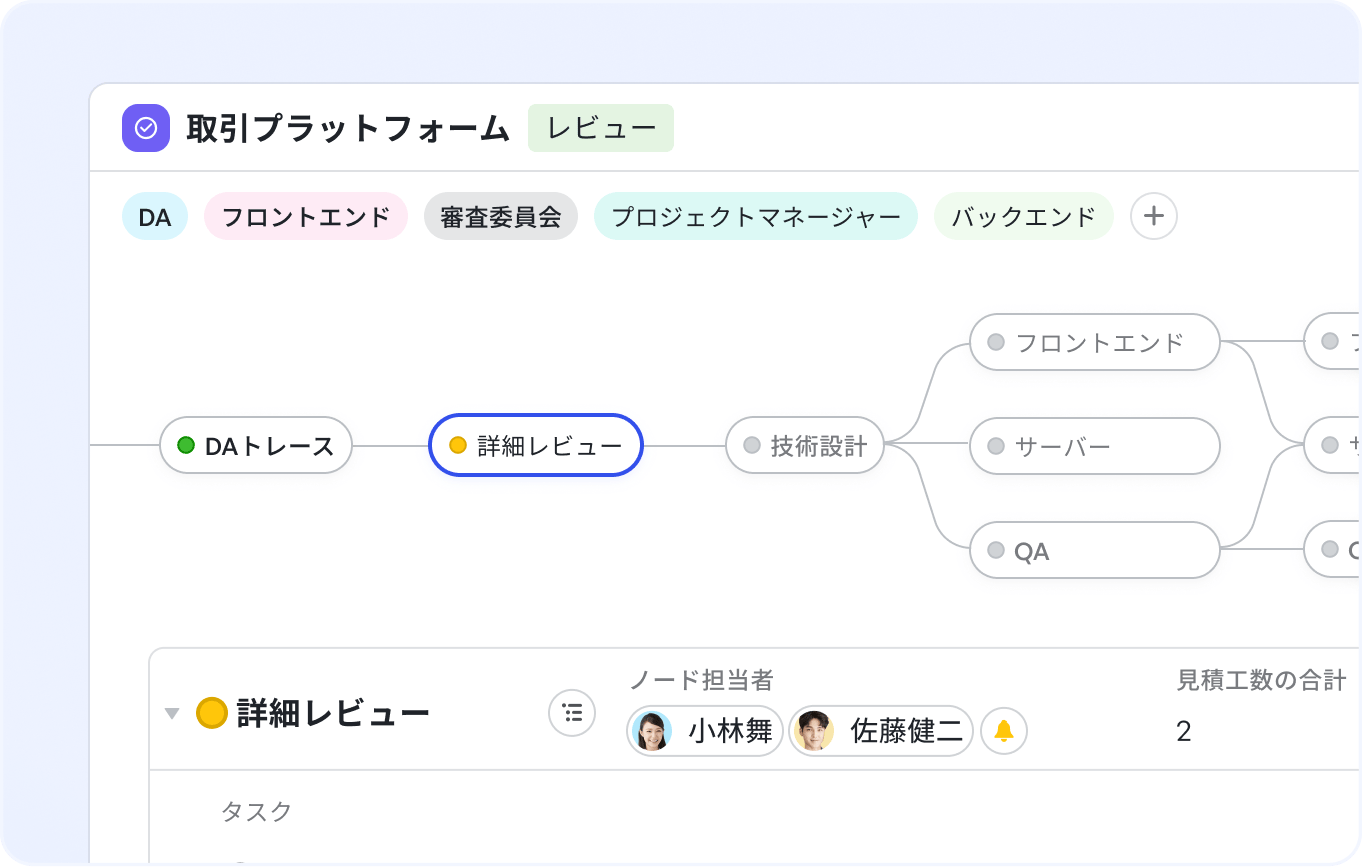
Task: Select the プロジェクトマネージャー role tag
Action: pos(755,217)
